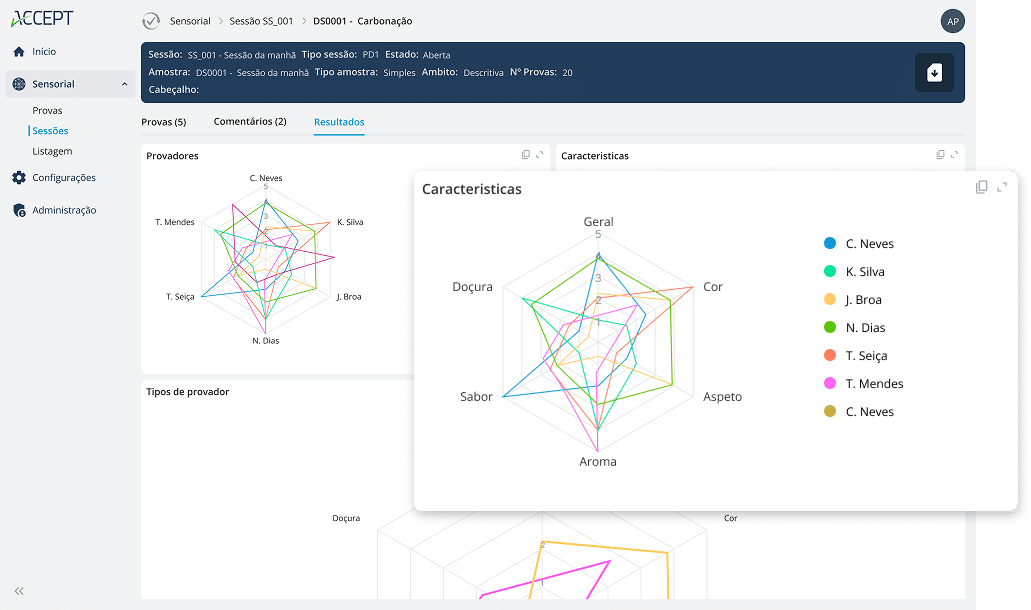
Task: Open Configurações in the sidebar
Action: (x=63, y=178)
